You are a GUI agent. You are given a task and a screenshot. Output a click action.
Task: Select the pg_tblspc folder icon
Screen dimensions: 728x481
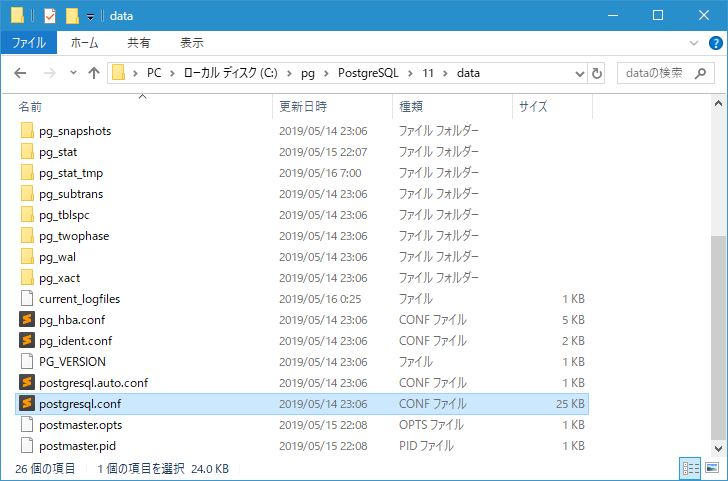[x=27, y=214]
